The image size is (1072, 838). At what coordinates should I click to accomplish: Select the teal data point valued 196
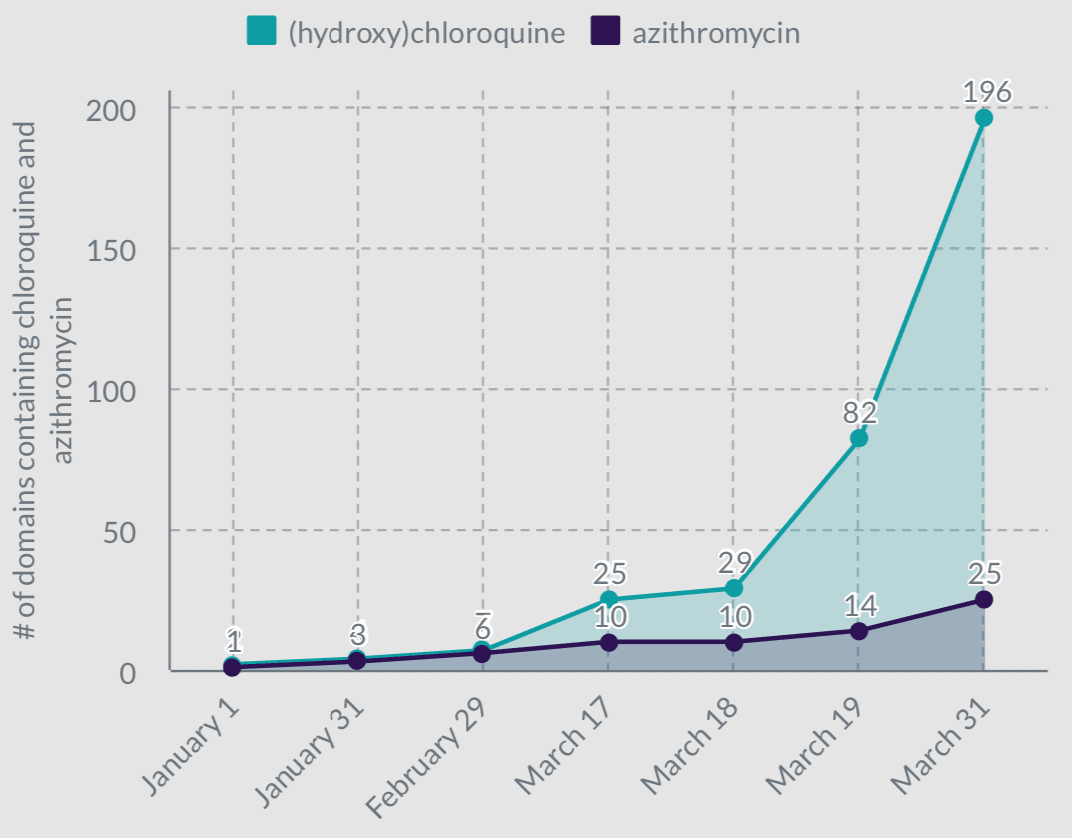(x=984, y=118)
